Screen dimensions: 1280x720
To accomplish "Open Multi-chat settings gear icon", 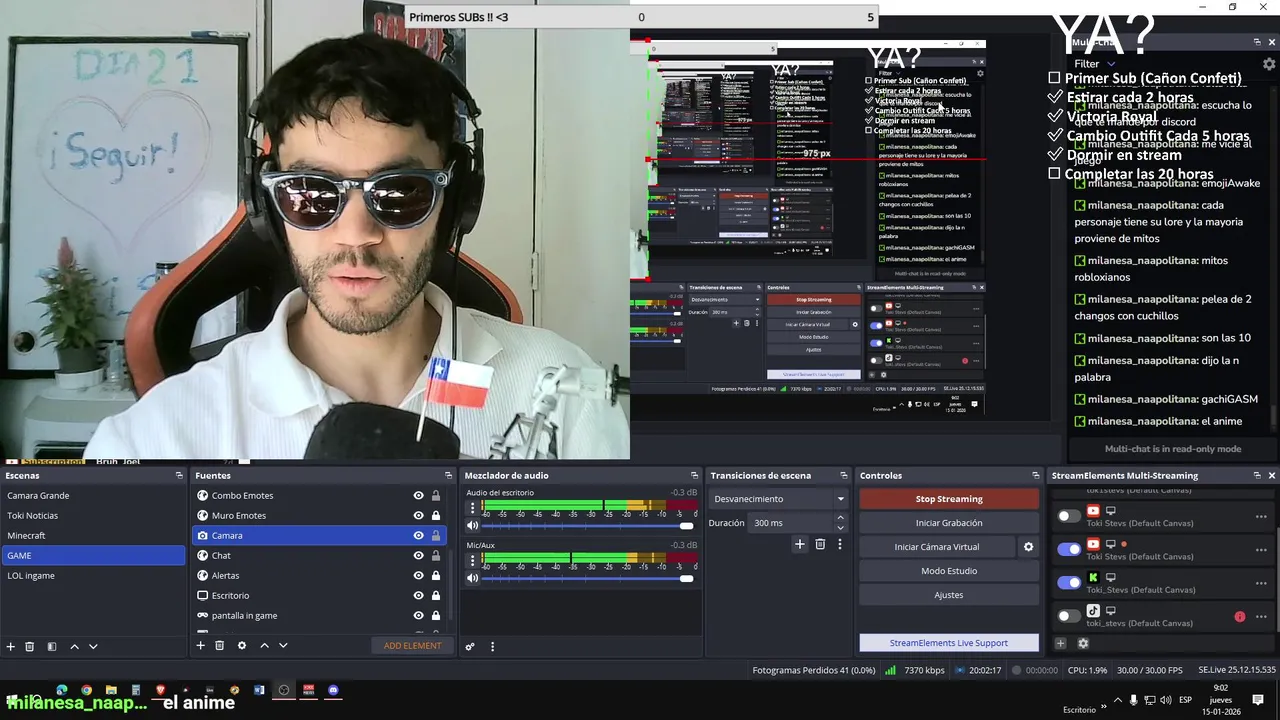I will coord(1269,64).
